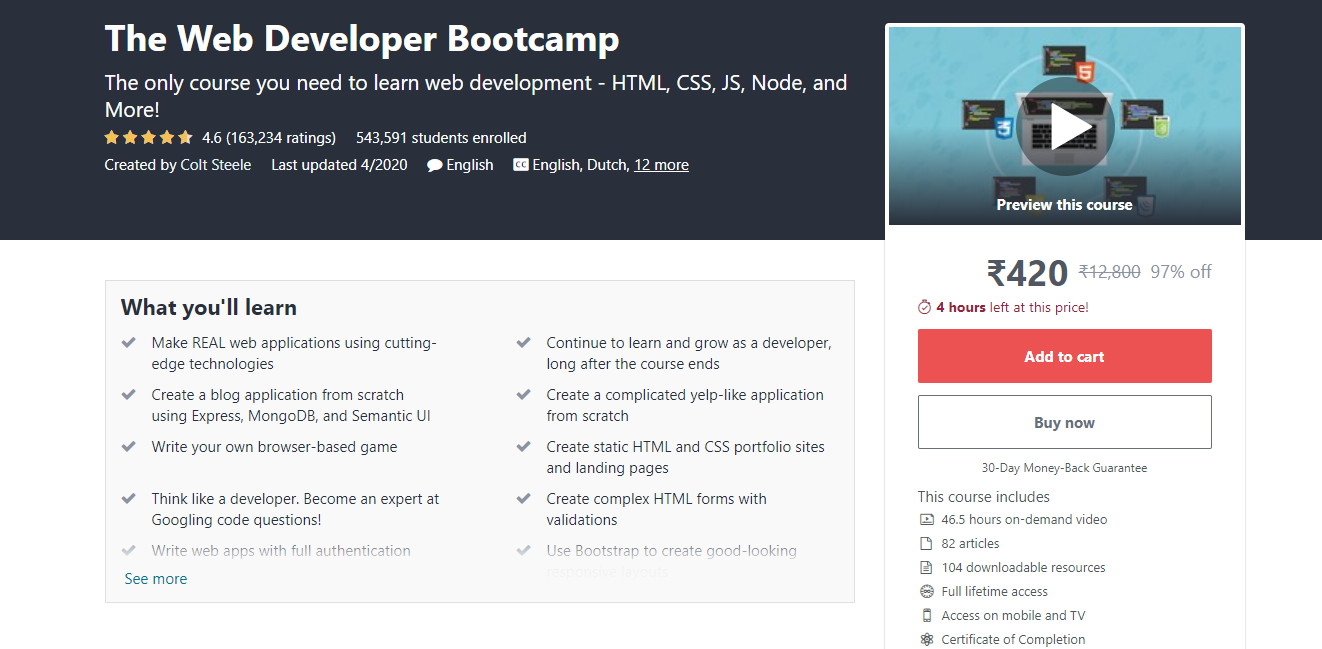Click the struck-through ₹12,800 original price
The image size is (1322, 649).
tap(1110, 272)
